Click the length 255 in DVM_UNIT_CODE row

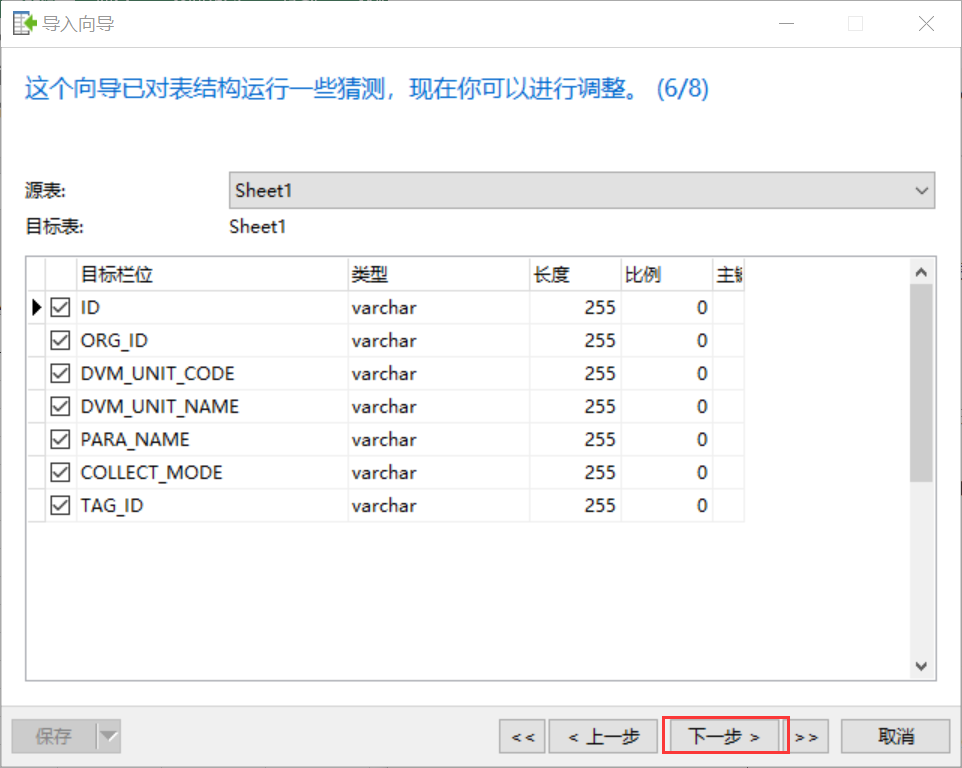pos(575,373)
